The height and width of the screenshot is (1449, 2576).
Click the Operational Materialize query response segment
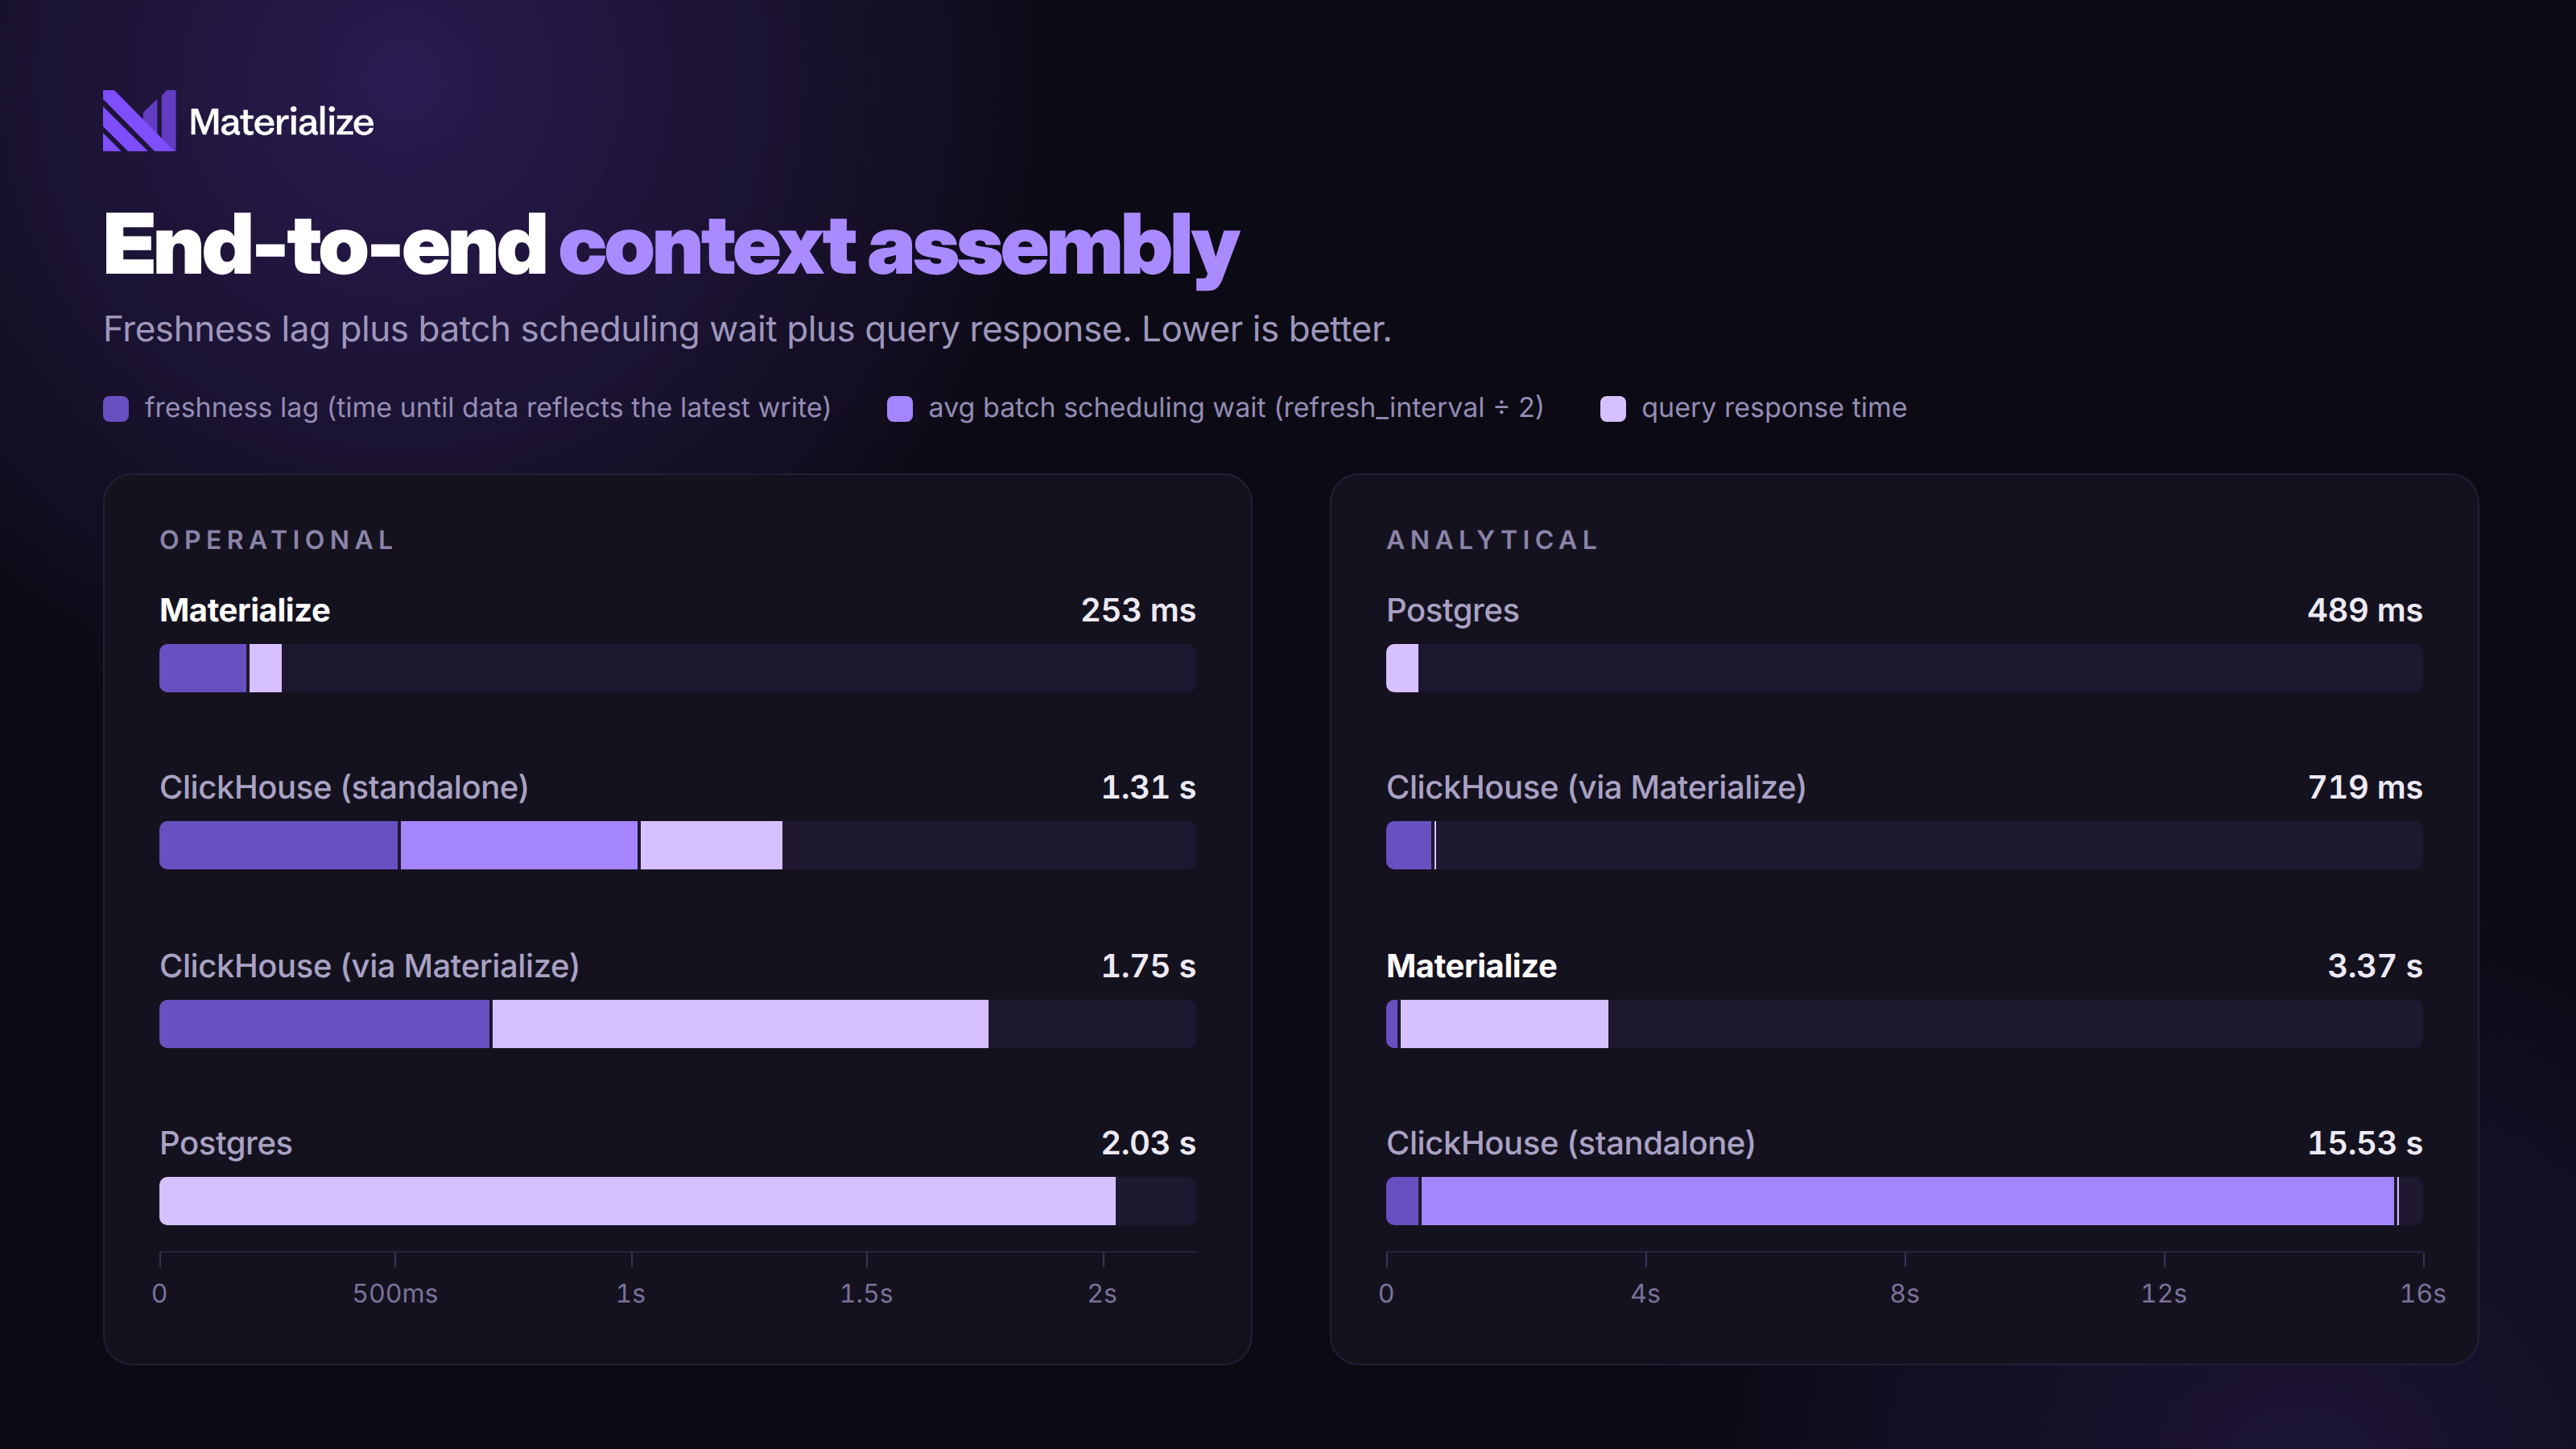click(266, 668)
